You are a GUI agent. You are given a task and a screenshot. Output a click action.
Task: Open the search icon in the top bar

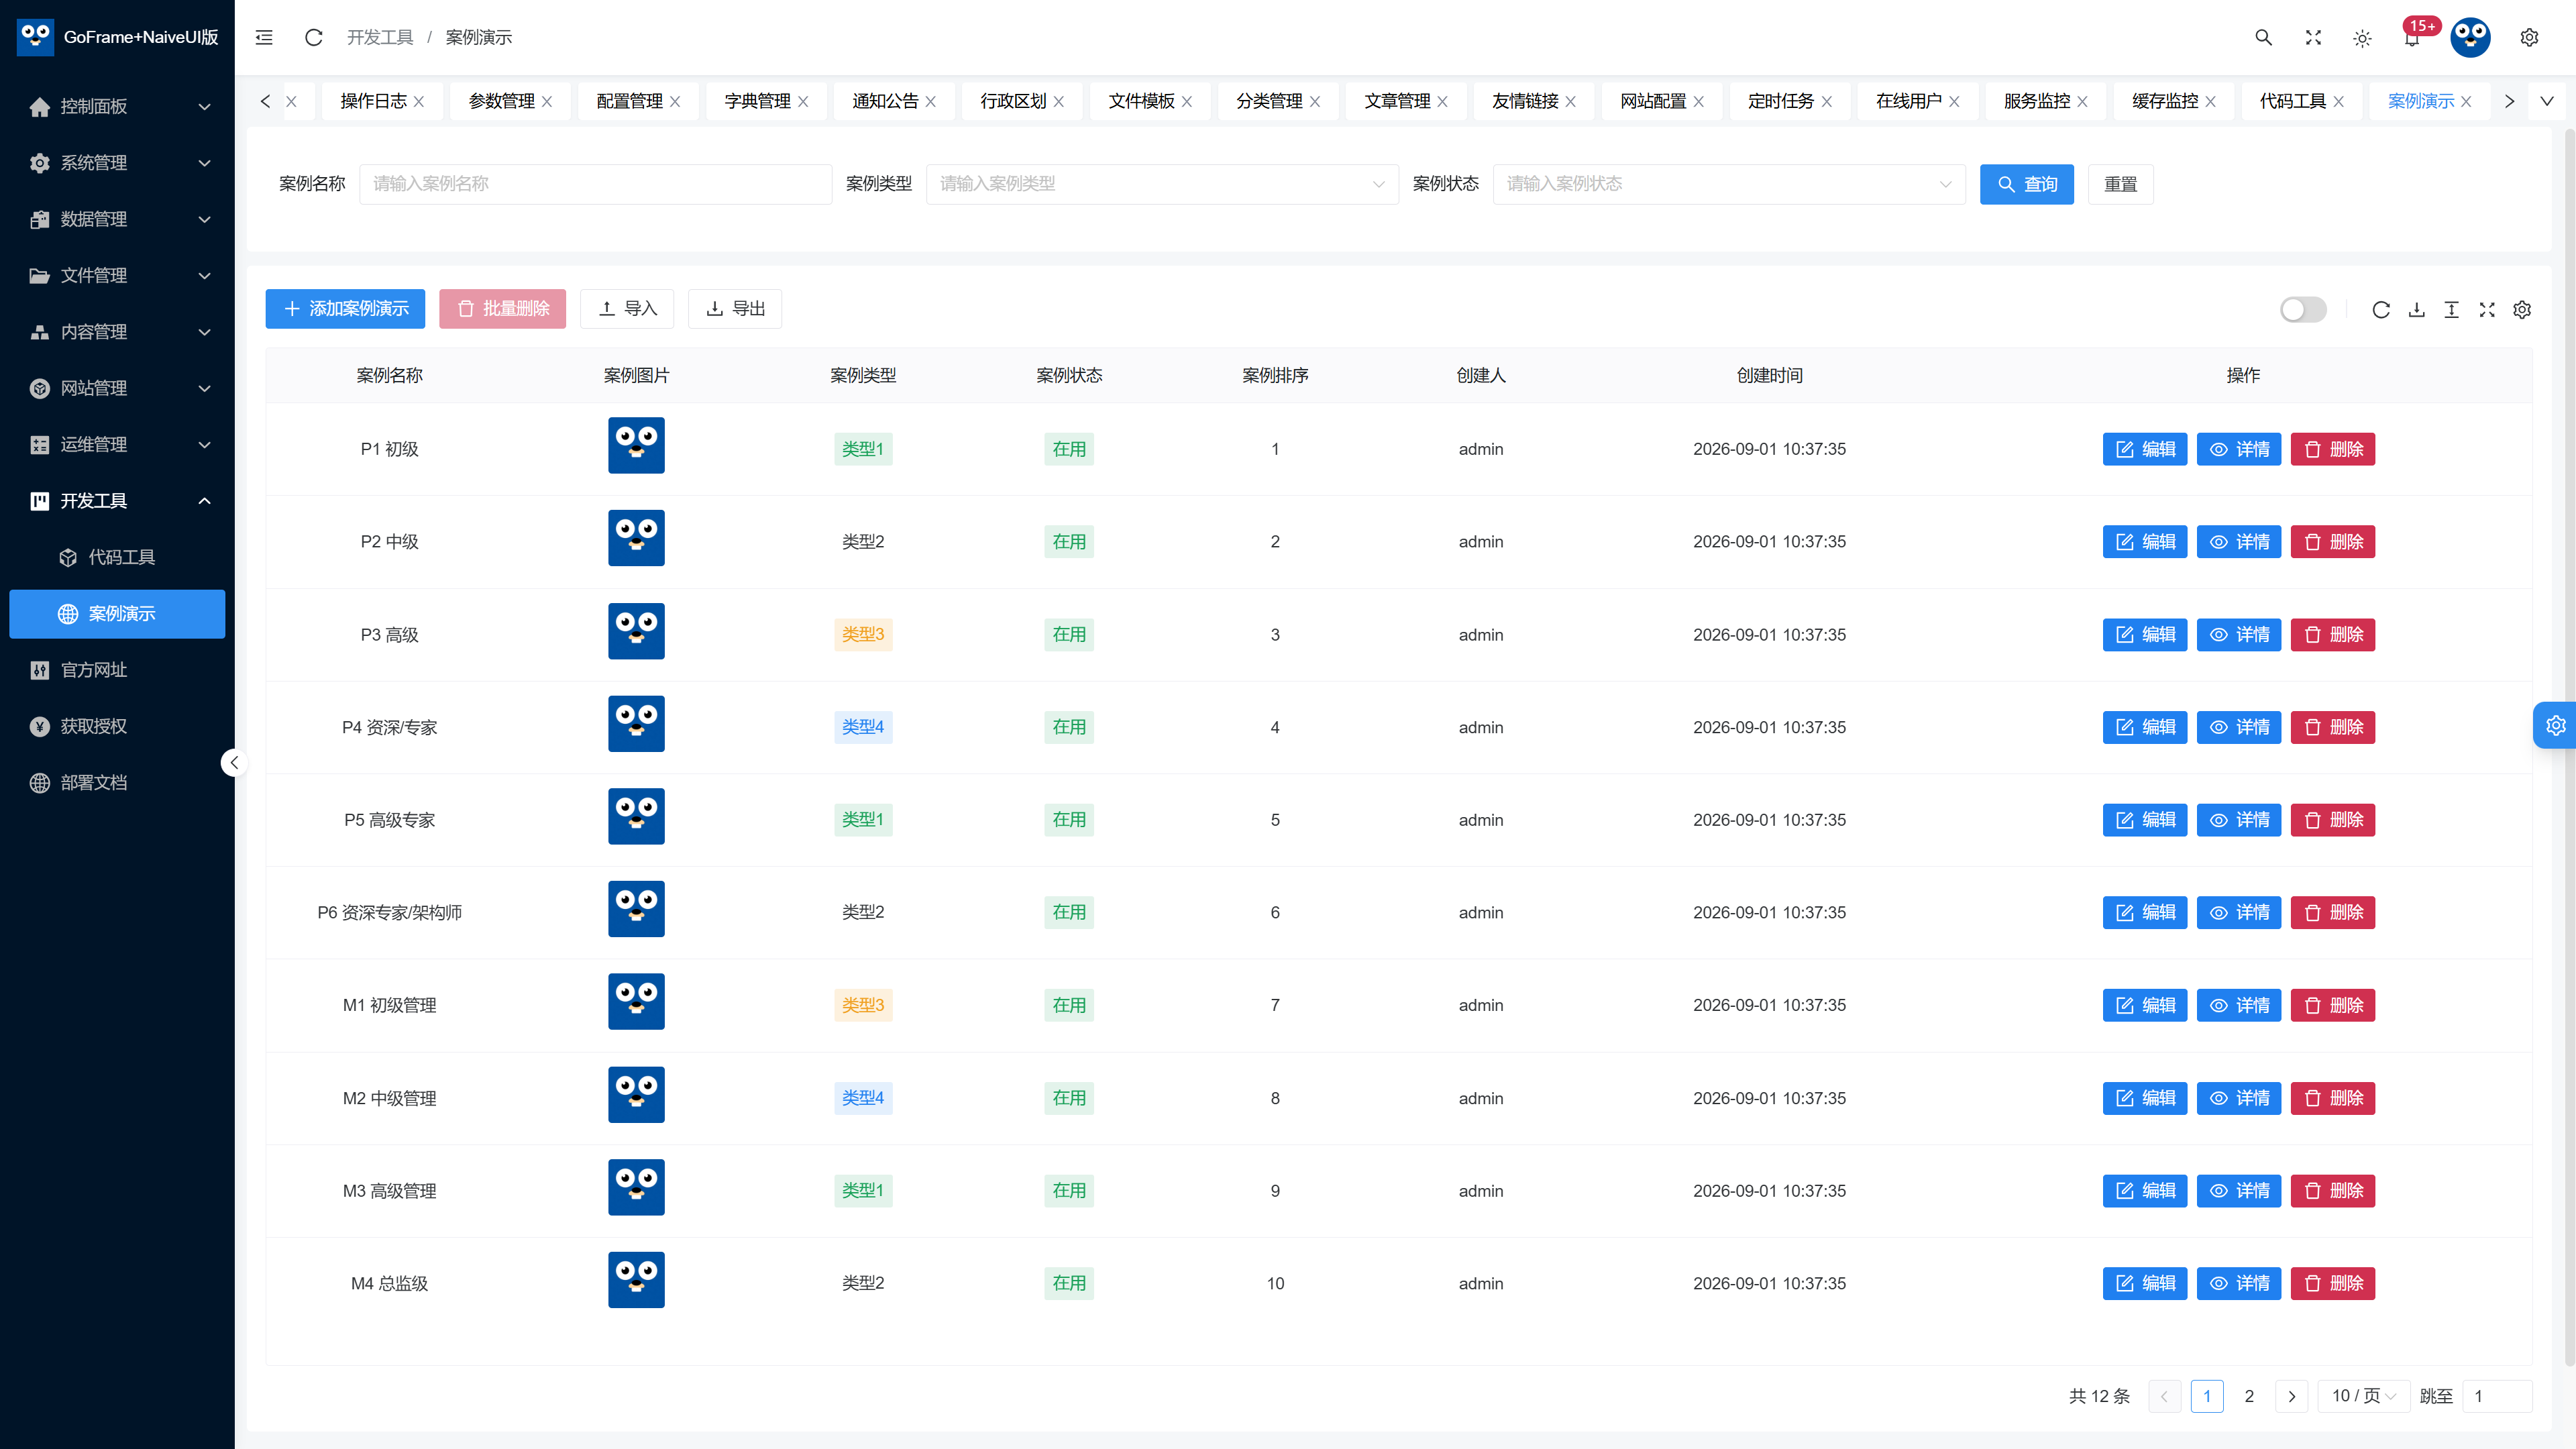pyautogui.click(x=2263, y=37)
